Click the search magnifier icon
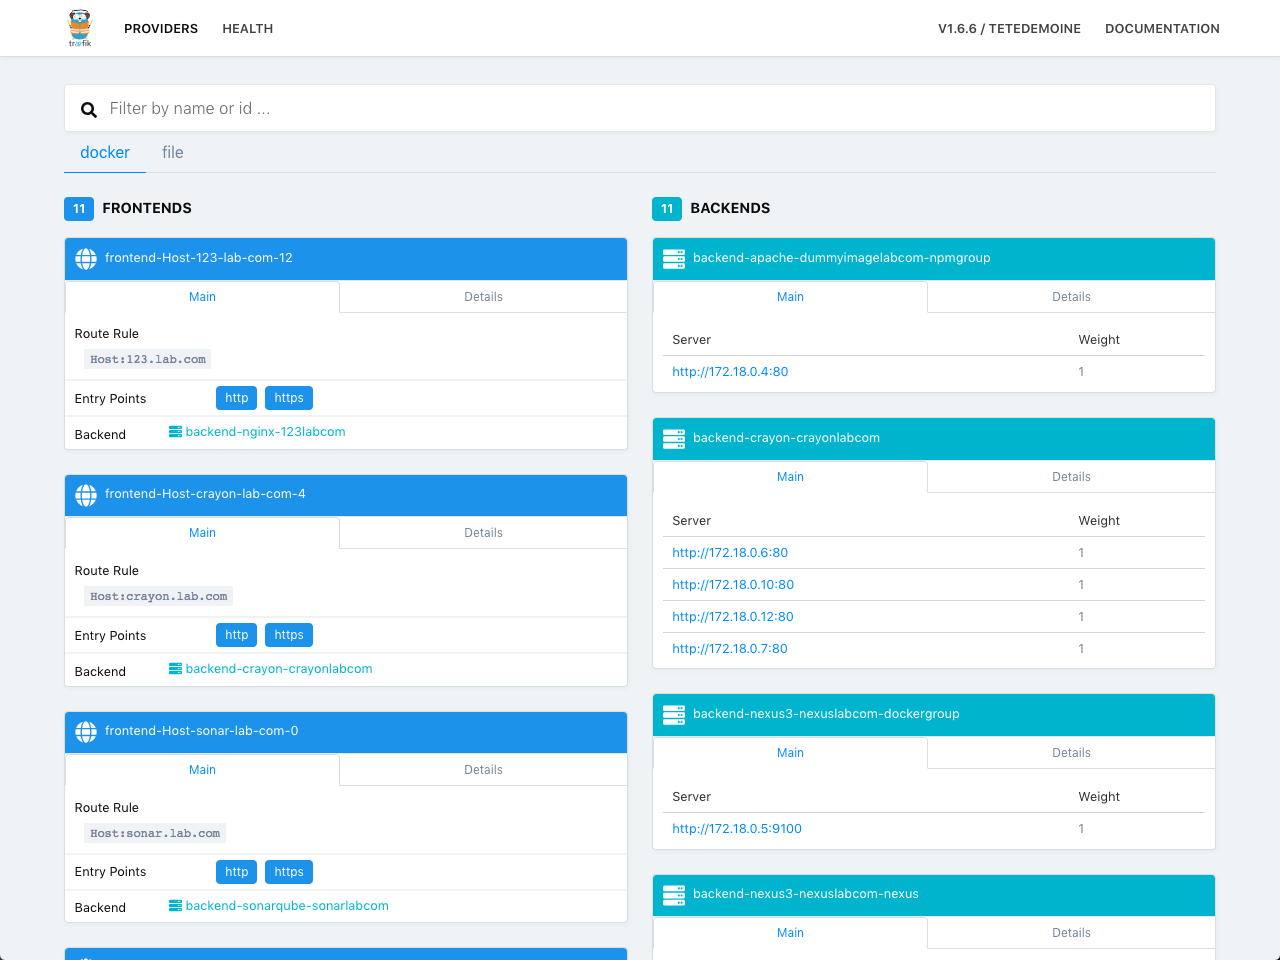This screenshot has width=1280, height=960. tap(89, 109)
